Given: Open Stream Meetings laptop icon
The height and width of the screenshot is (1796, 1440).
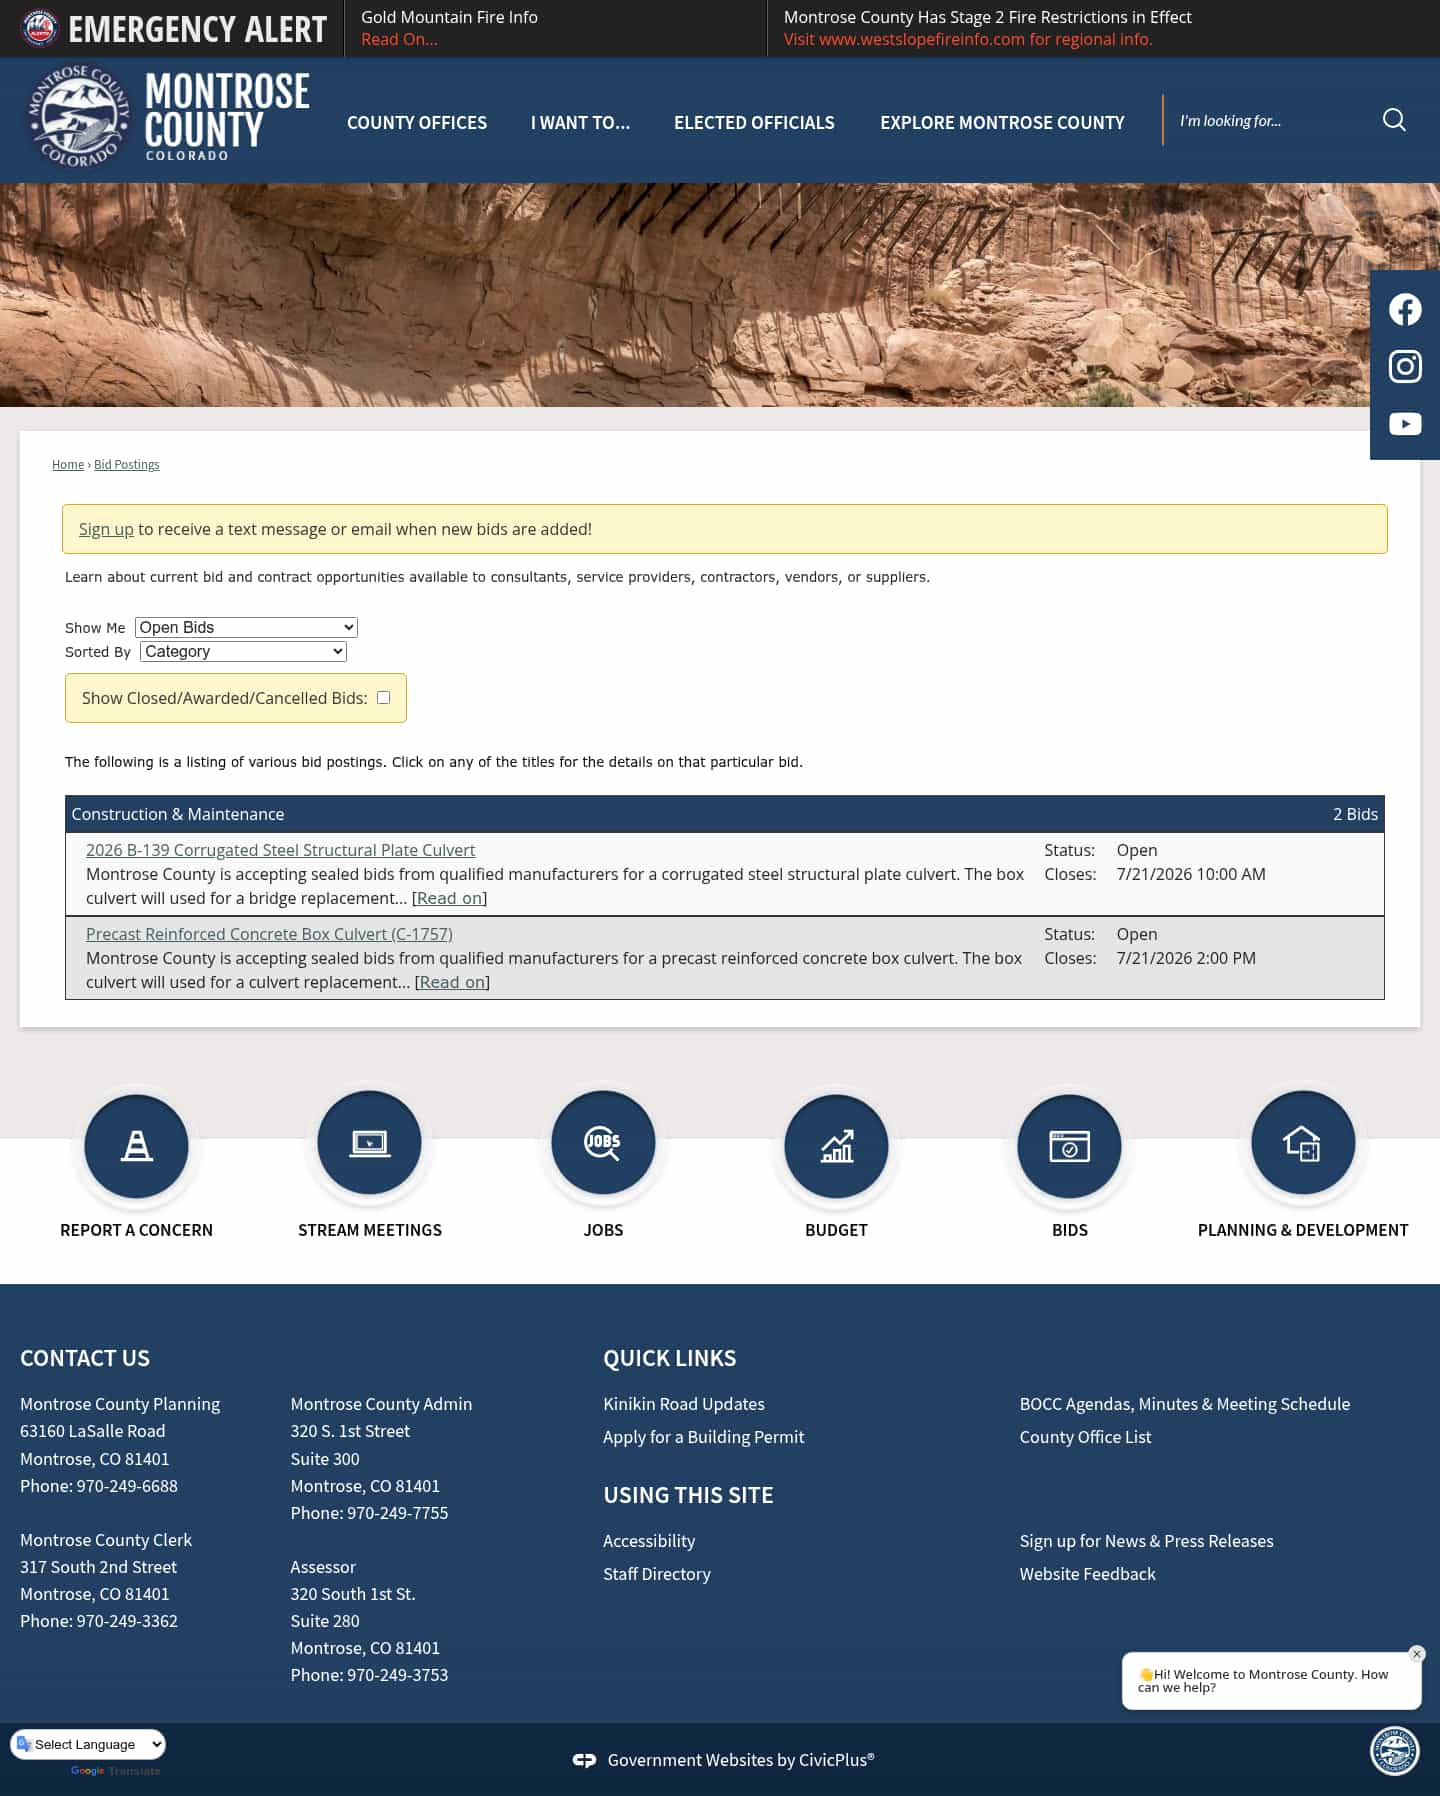Looking at the screenshot, I should (370, 1142).
